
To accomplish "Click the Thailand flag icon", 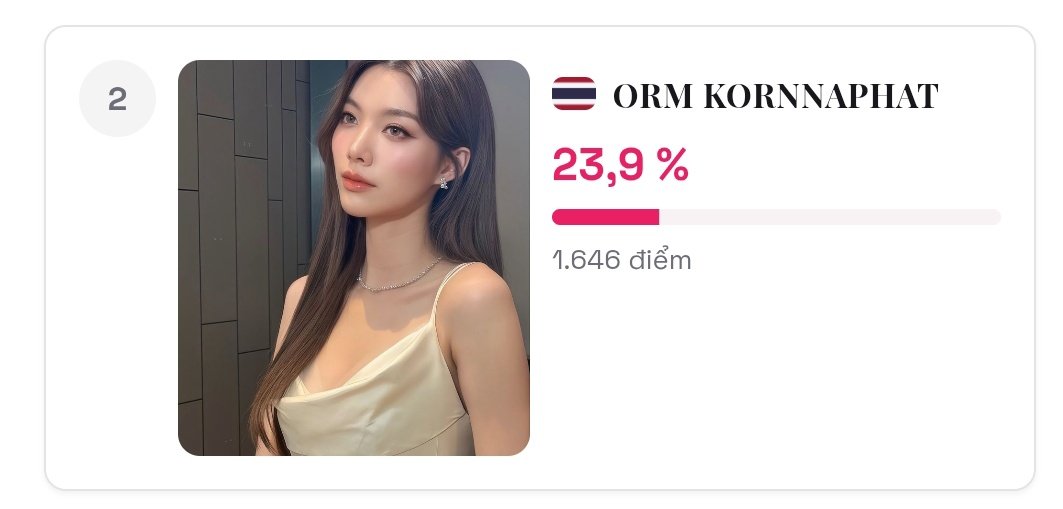I will coord(574,94).
